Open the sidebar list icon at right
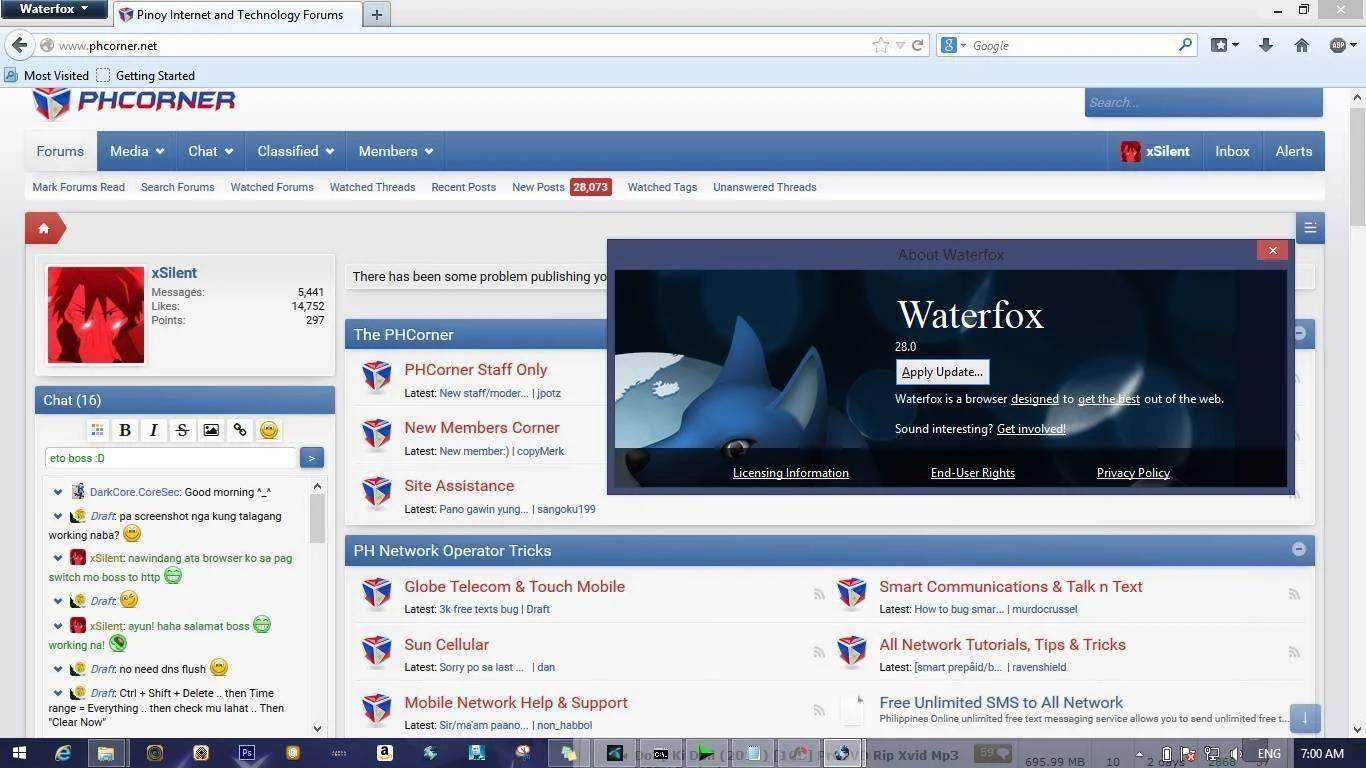The height and width of the screenshot is (768, 1366). pos(1310,228)
